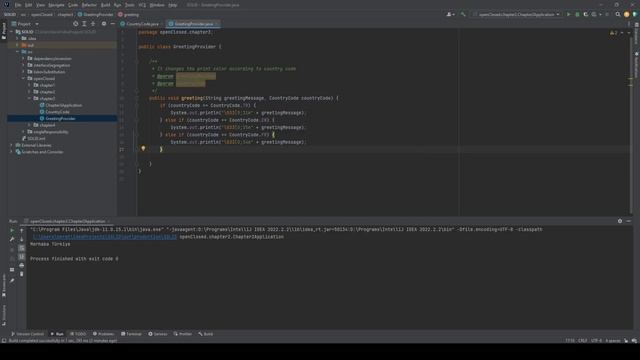Viewport: 640px width, 360px height.
Task: Click Run with Coverage icon
Action: [x=586, y=14]
